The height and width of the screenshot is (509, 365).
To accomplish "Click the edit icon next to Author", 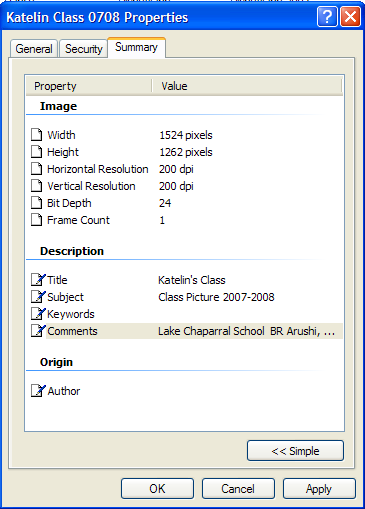I will click(38, 391).
